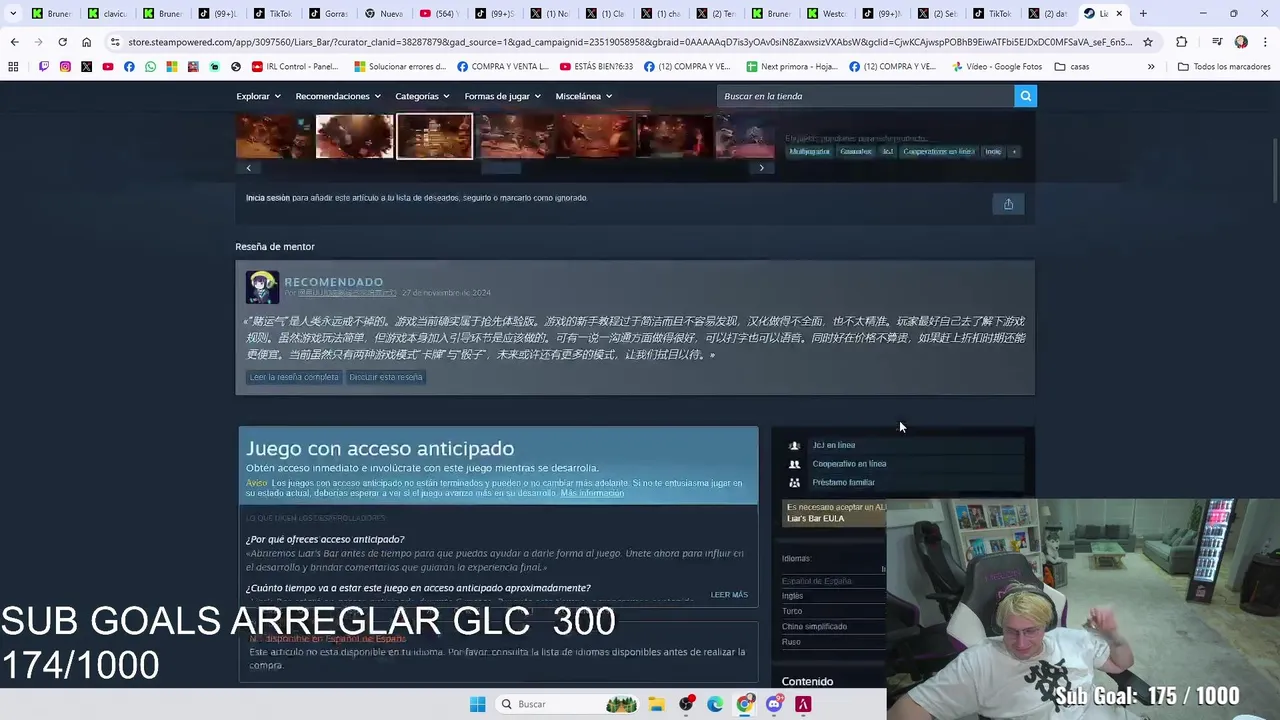Open the Twitch bookmark icon
Image resolution: width=1280 pixels, height=720 pixels.
point(44,66)
